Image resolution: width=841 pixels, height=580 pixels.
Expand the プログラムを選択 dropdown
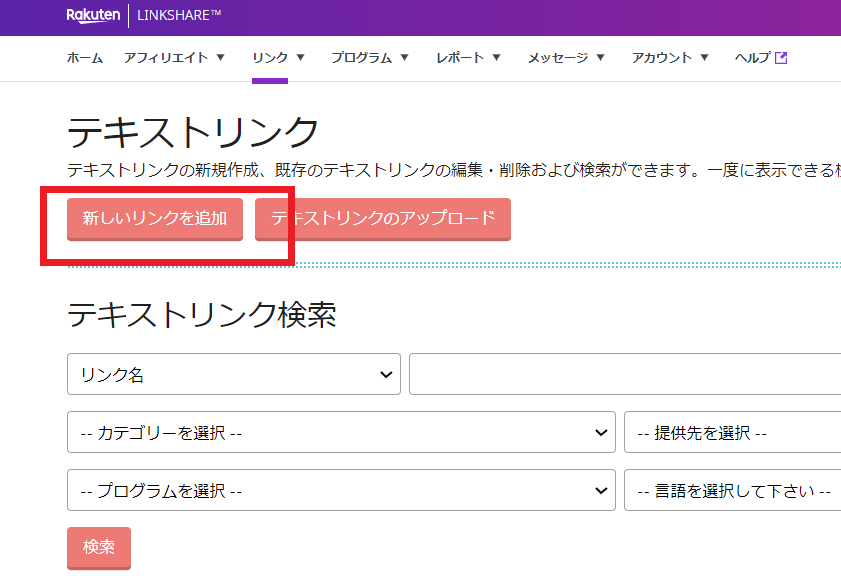tap(340, 491)
